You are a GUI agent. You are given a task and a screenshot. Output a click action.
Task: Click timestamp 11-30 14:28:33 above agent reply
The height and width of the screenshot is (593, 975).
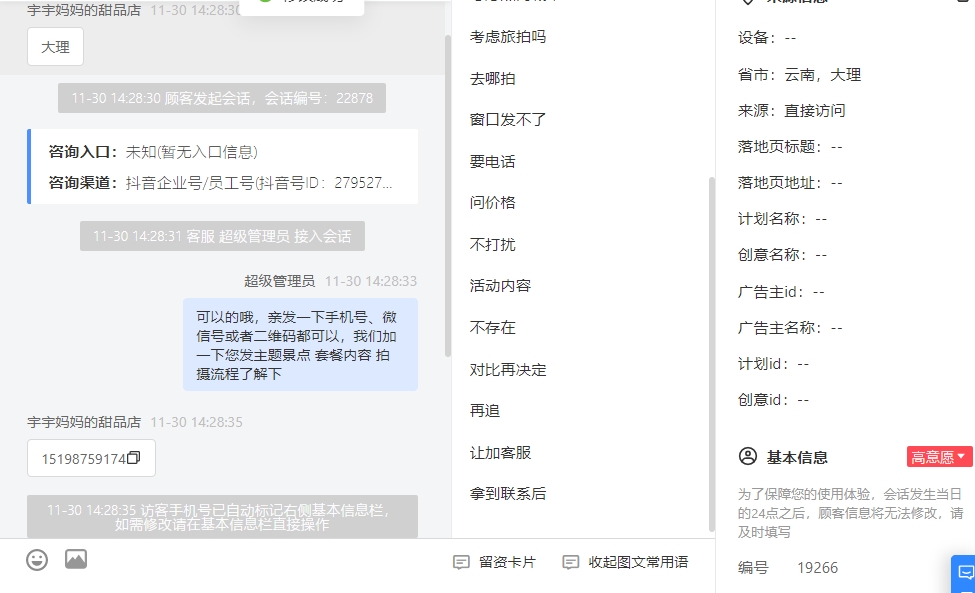tap(371, 281)
